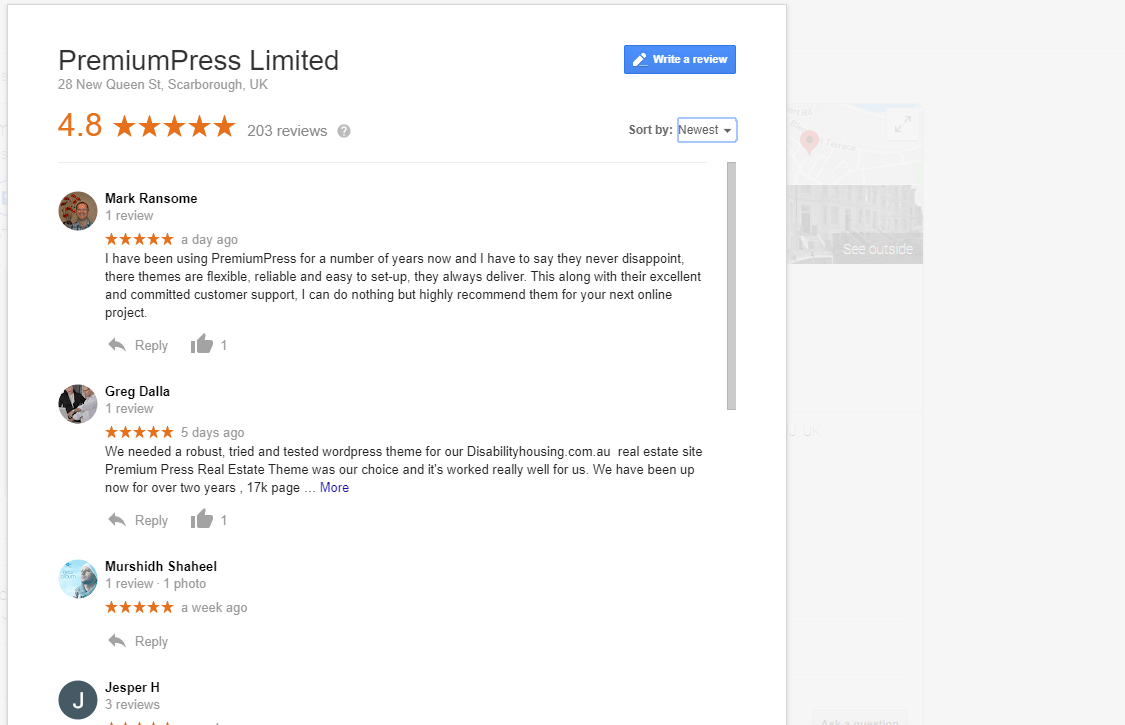The height and width of the screenshot is (725, 1125).
Task: Click the reply arrow under Mark Ransome's review
Action: 119,344
